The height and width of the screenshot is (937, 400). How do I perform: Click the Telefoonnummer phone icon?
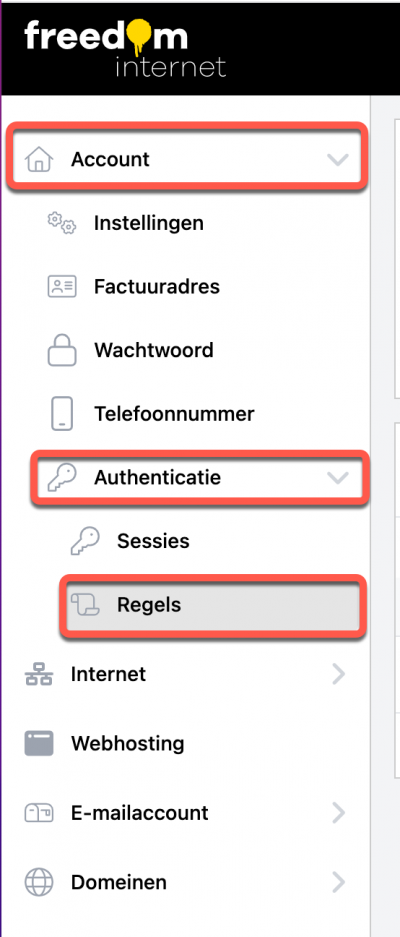pyautogui.click(x=62, y=414)
